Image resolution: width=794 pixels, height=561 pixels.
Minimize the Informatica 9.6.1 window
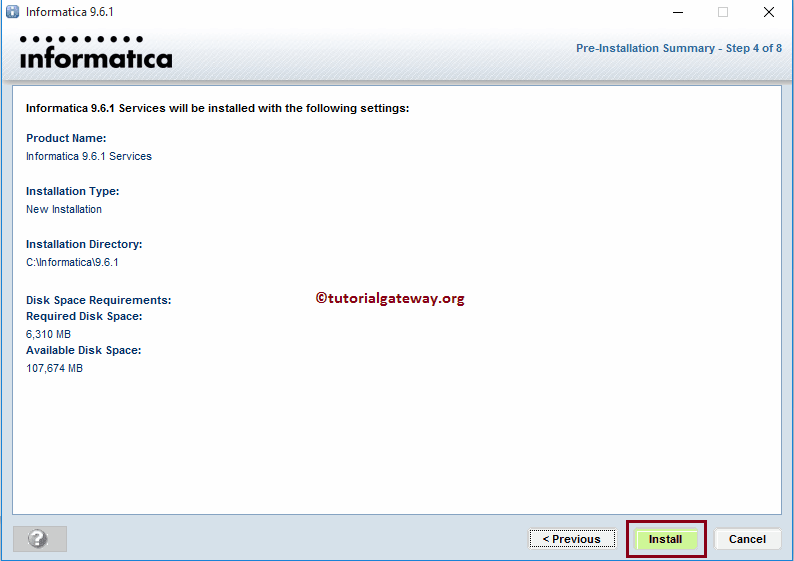[678, 12]
